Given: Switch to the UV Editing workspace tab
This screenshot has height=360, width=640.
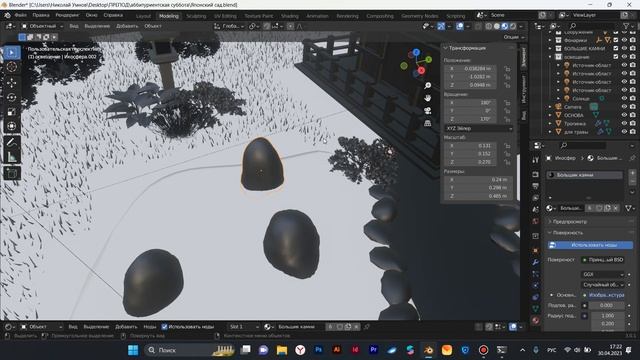Looking at the screenshot, I should (x=225, y=16).
